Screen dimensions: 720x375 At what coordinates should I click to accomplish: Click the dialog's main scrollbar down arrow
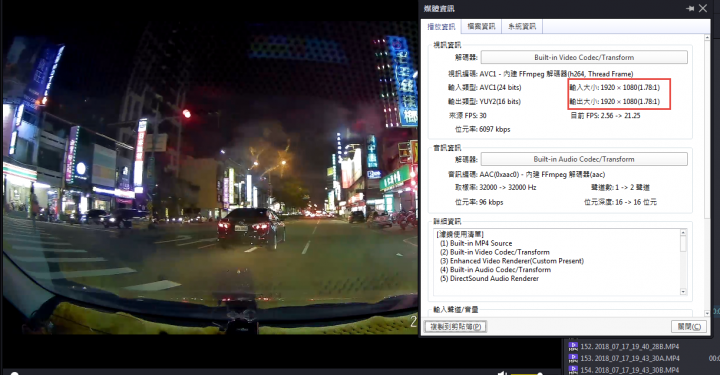click(x=707, y=313)
